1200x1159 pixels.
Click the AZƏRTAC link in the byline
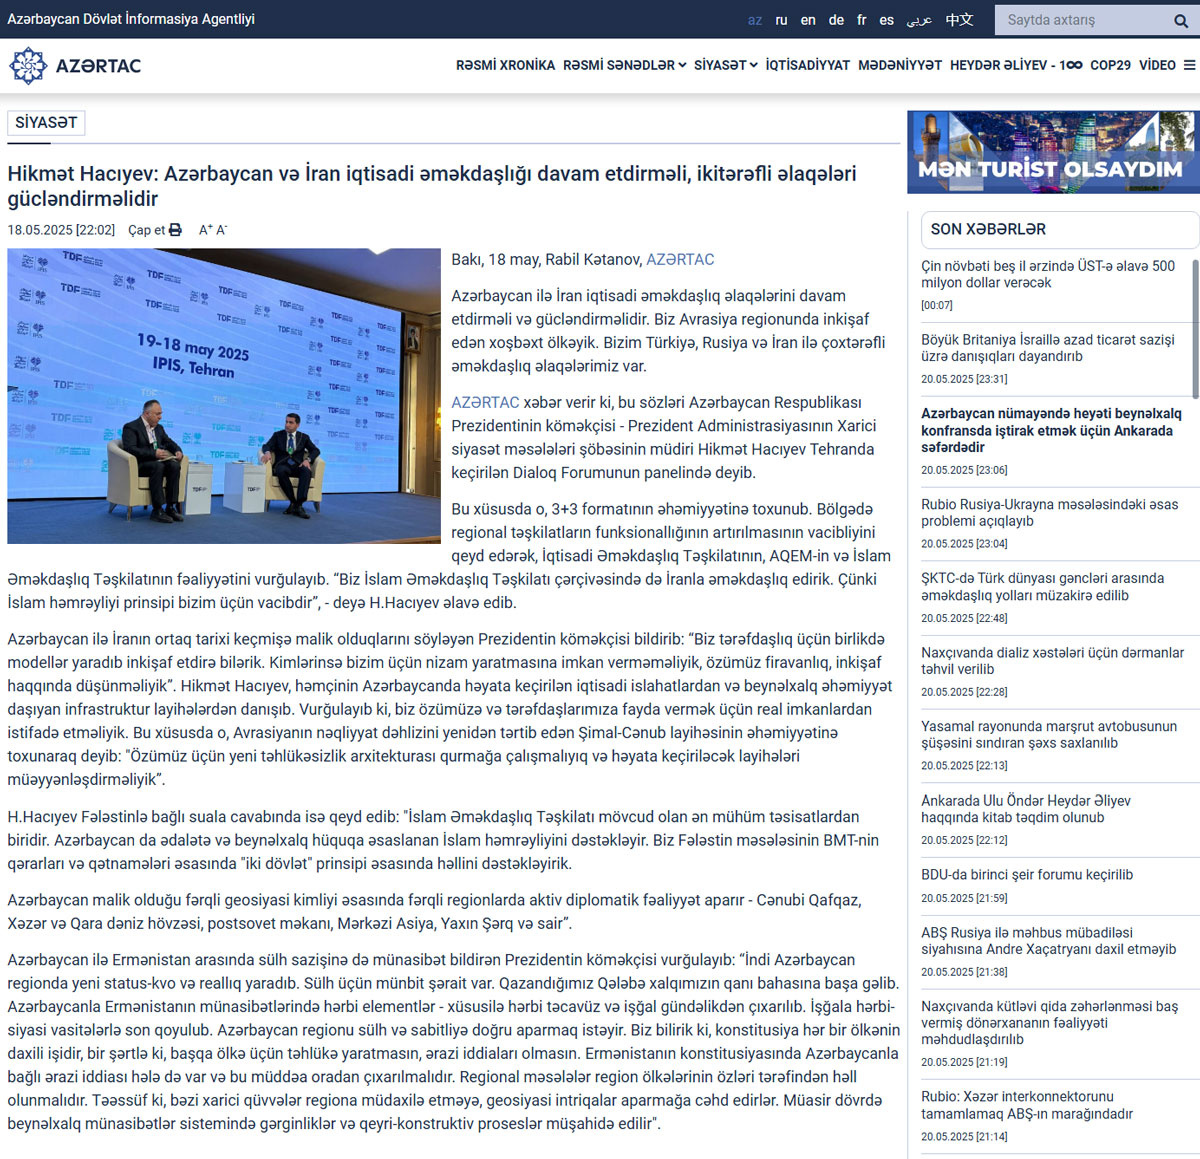coord(680,260)
